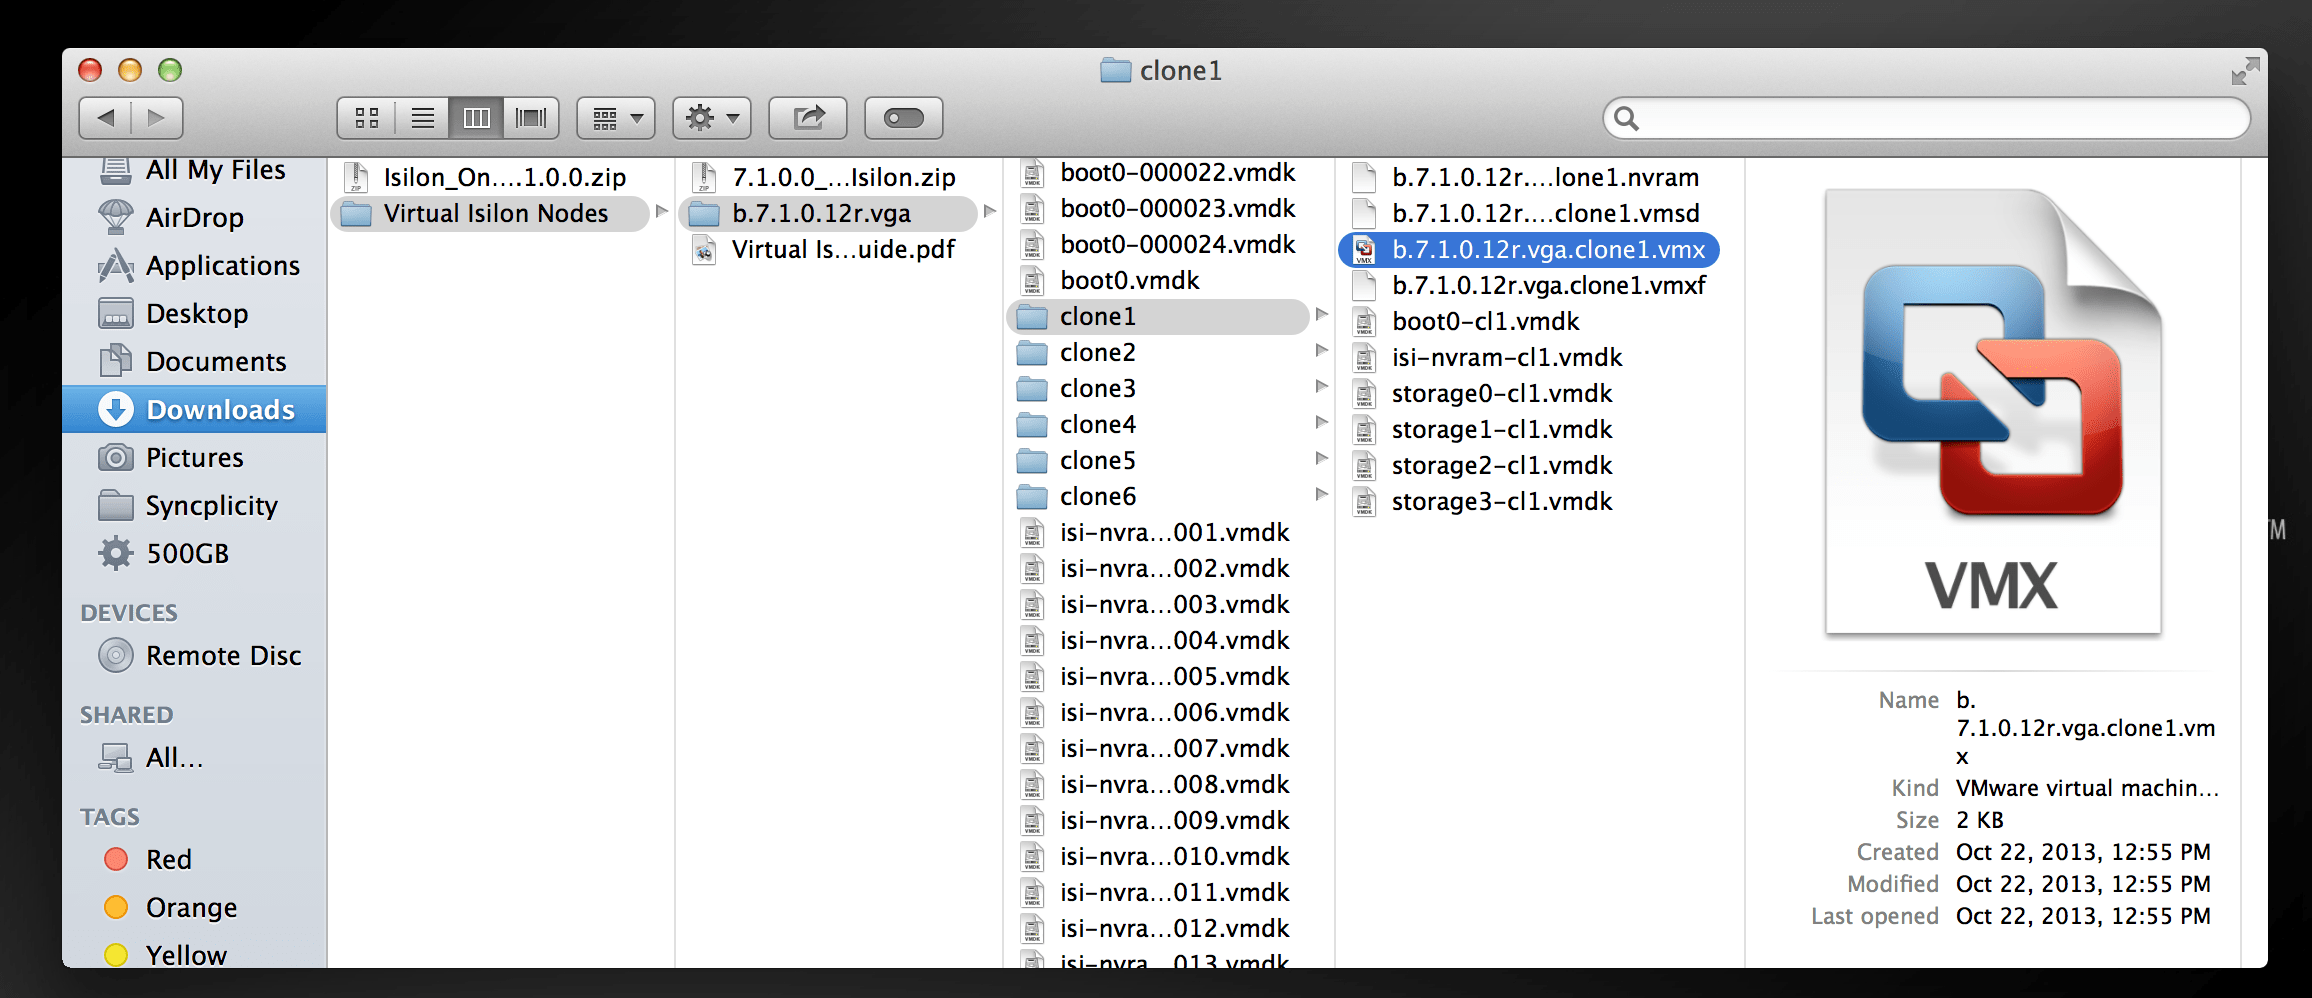Select the boot0-cl1.vmdk file icon
Image resolution: width=2312 pixels, height=998 pixels.
coord(1364,322)
